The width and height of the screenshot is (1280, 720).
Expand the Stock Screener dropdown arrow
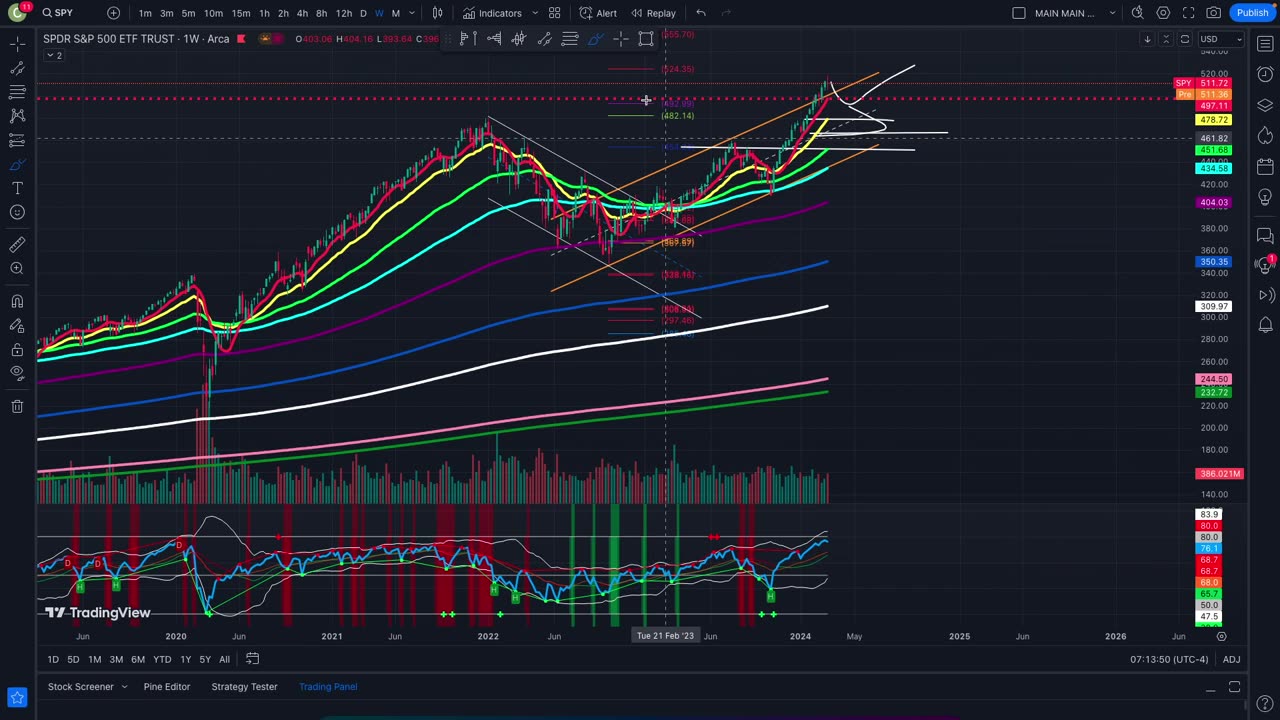point(124,687)
